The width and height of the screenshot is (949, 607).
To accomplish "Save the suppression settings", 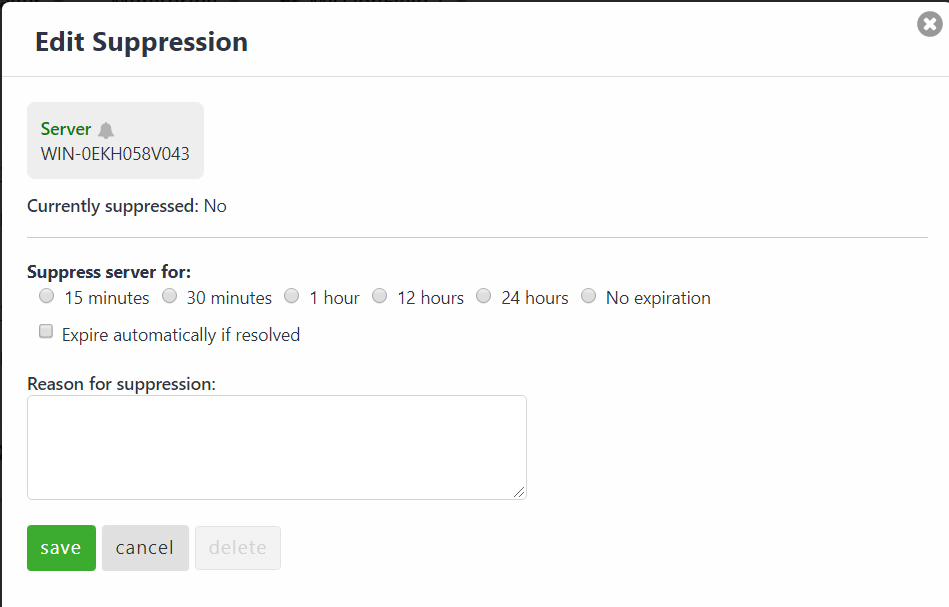I will (61, 548).
